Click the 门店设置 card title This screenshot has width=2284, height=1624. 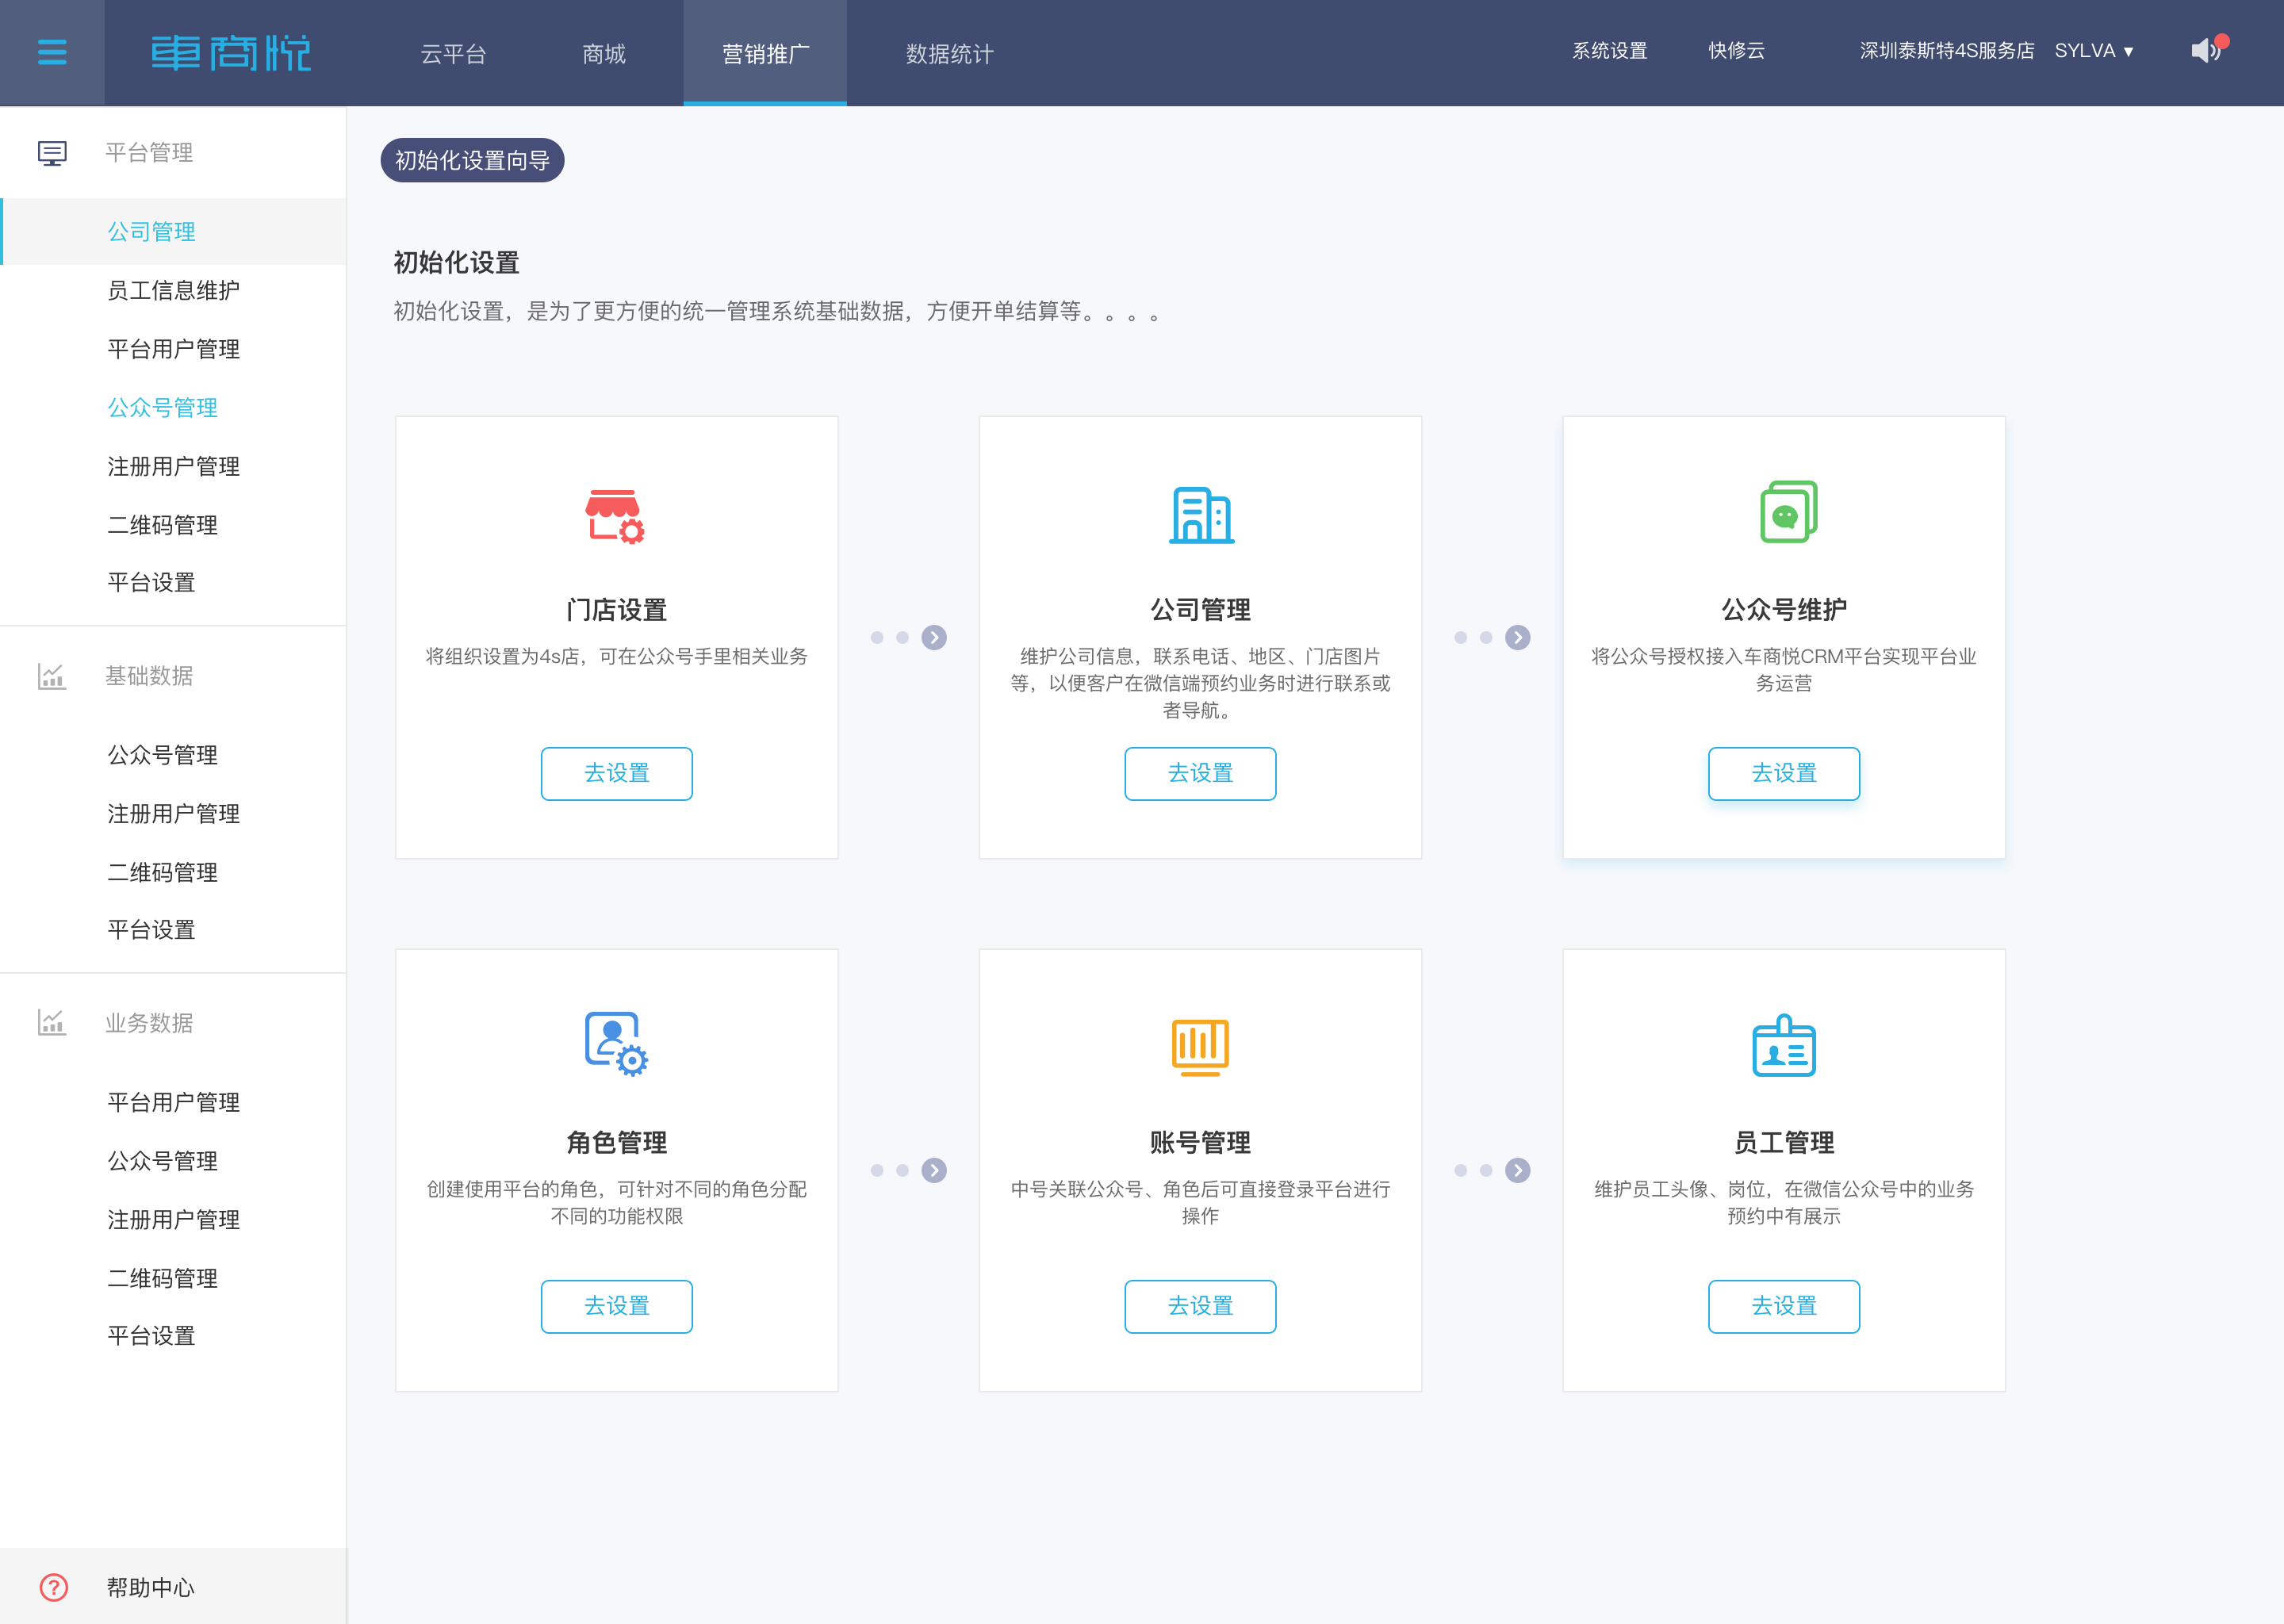click(x=617, y=610)
